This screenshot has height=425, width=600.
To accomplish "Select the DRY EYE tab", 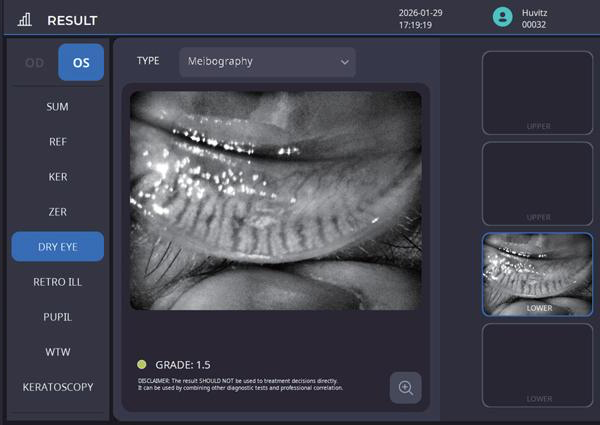I will [57, 247].
